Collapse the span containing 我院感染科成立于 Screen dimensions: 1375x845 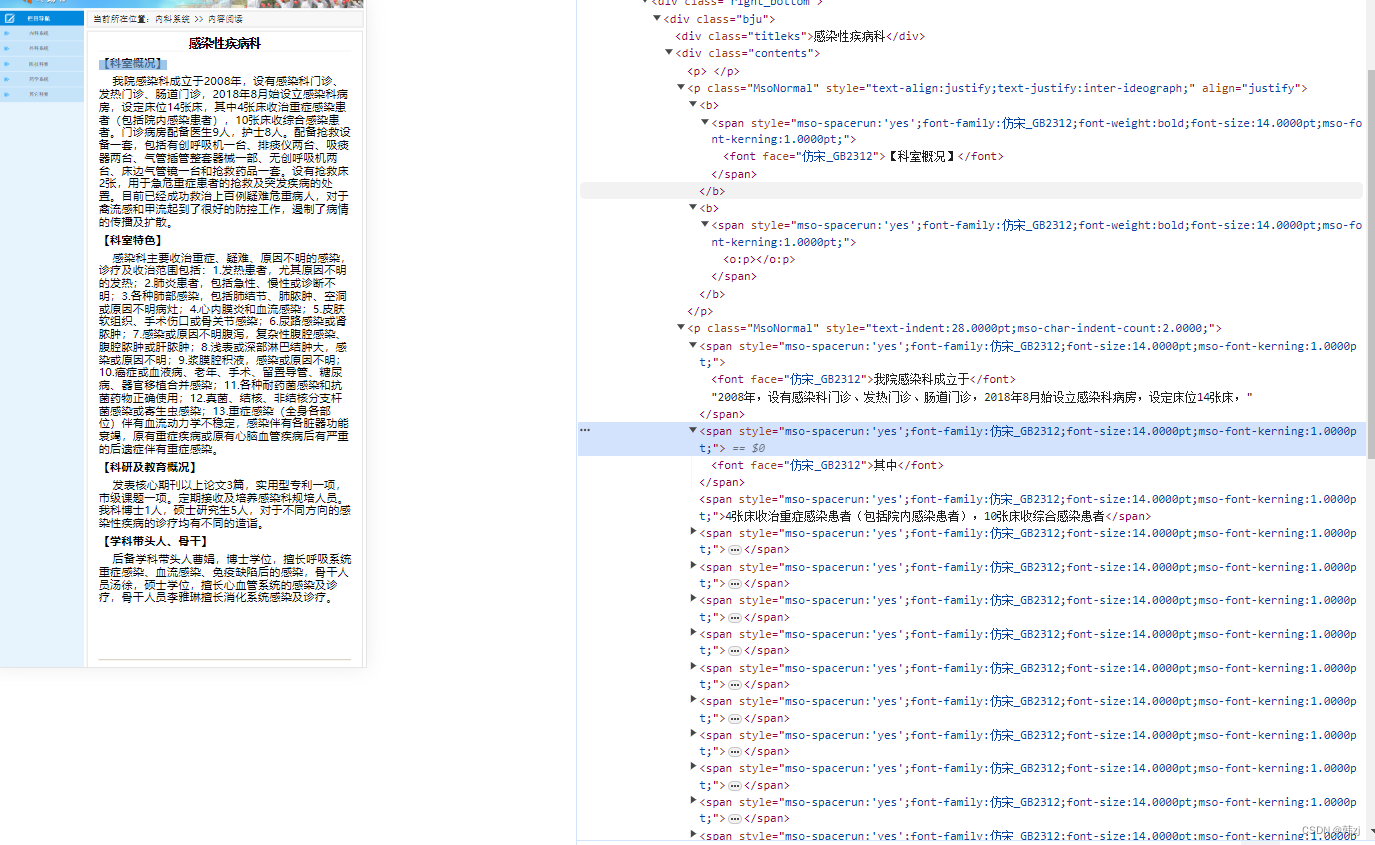(693, 346)
